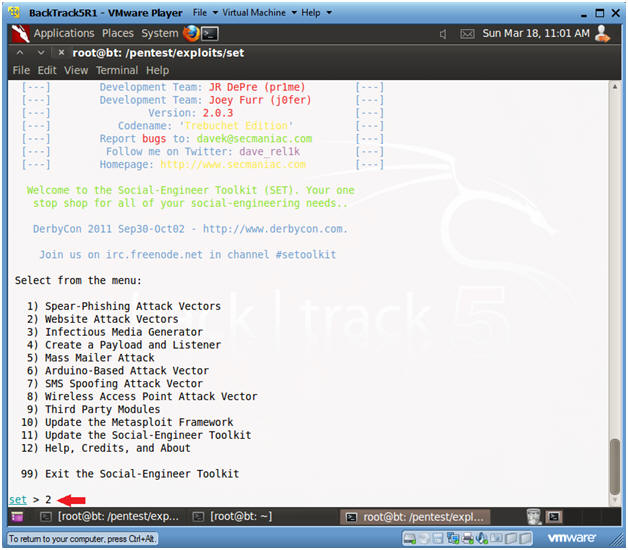Click the Version: 2.0.3 text

(191, 113)
